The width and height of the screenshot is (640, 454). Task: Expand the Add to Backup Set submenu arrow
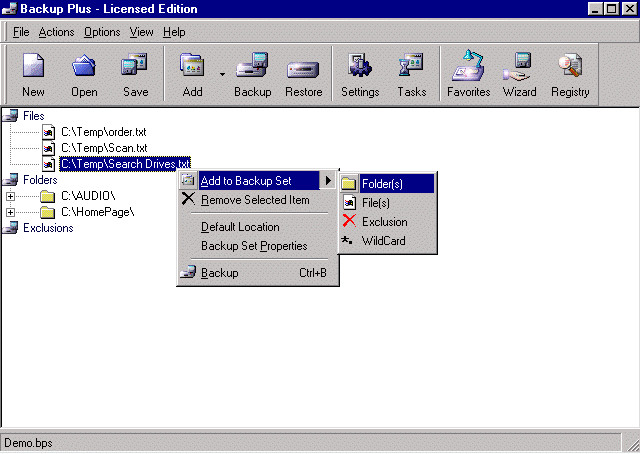click(x=328, y=180)
